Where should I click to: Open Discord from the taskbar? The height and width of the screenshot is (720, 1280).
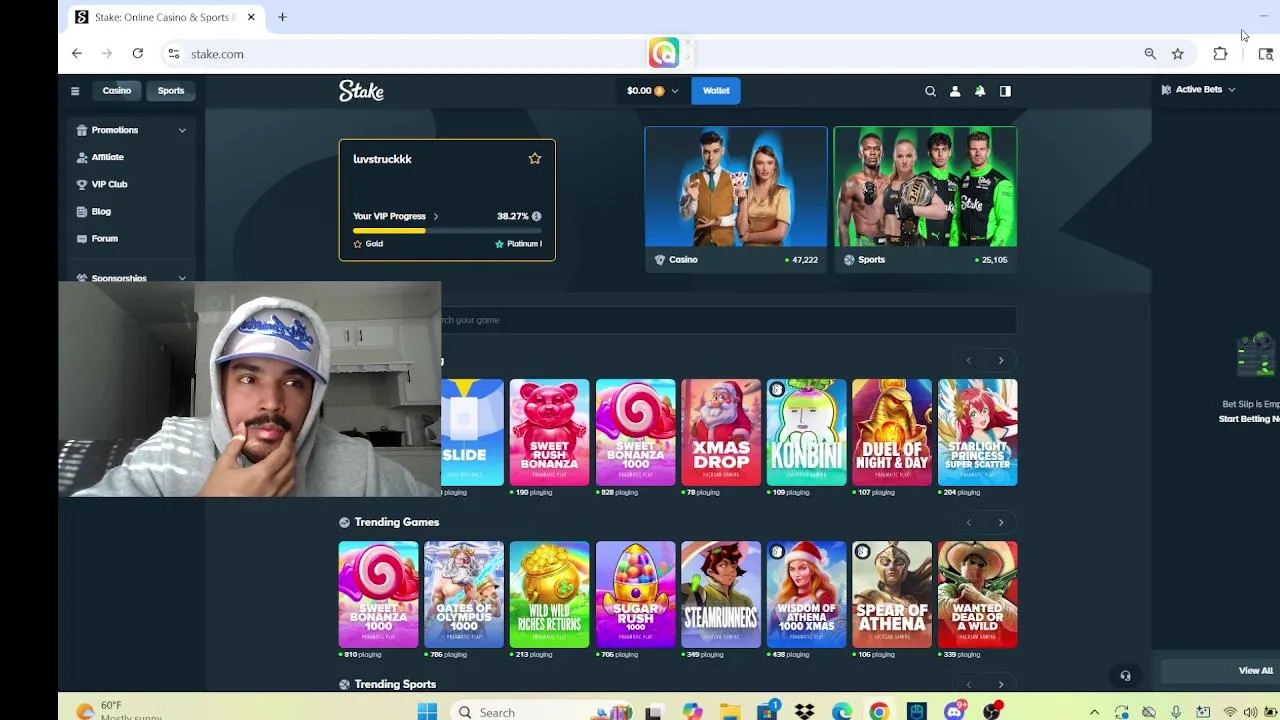pos(955,712)
